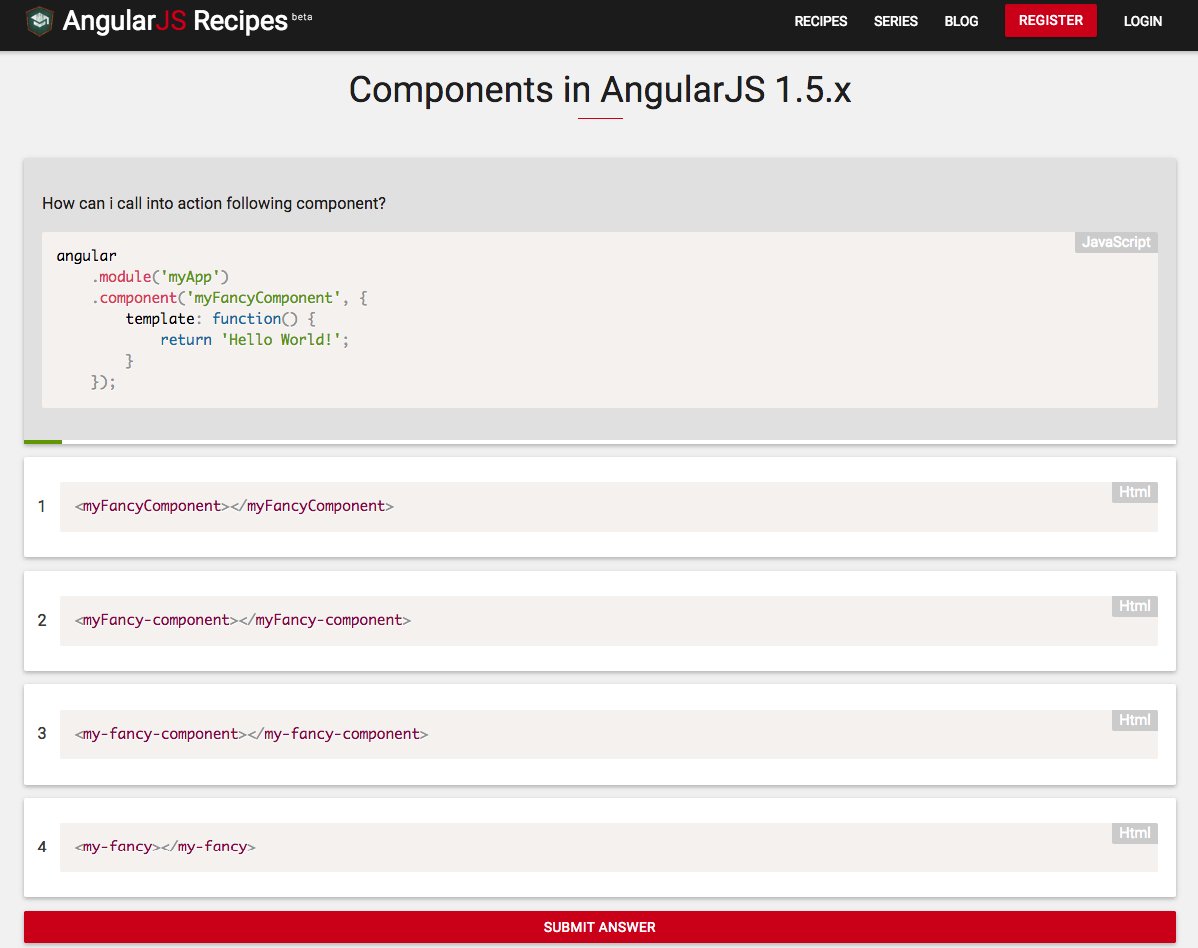Select answer 1 myFancyComponent tag
This screenshot has height=948, width=1198.
pos(600,506)
